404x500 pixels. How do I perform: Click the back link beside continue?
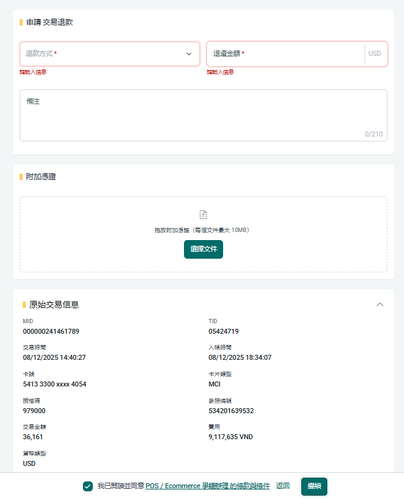[x=283, y=486]
